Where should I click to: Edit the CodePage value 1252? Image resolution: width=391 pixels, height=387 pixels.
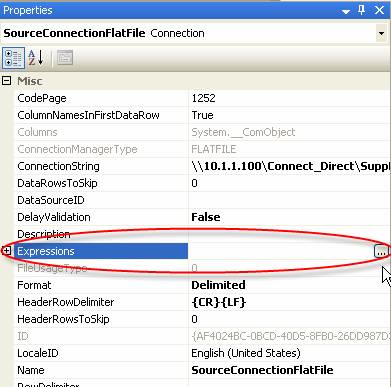[x=204, y=98]
